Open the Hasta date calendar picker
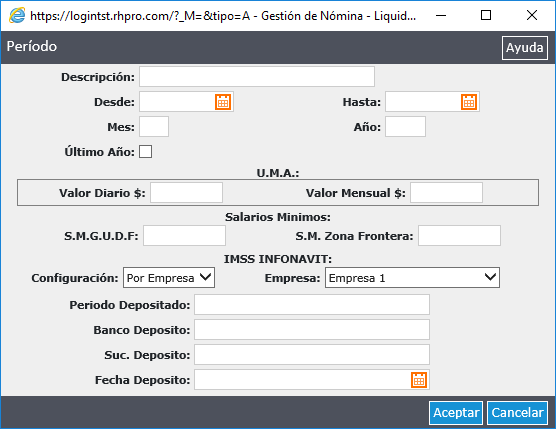 click(x=469, y=102)
